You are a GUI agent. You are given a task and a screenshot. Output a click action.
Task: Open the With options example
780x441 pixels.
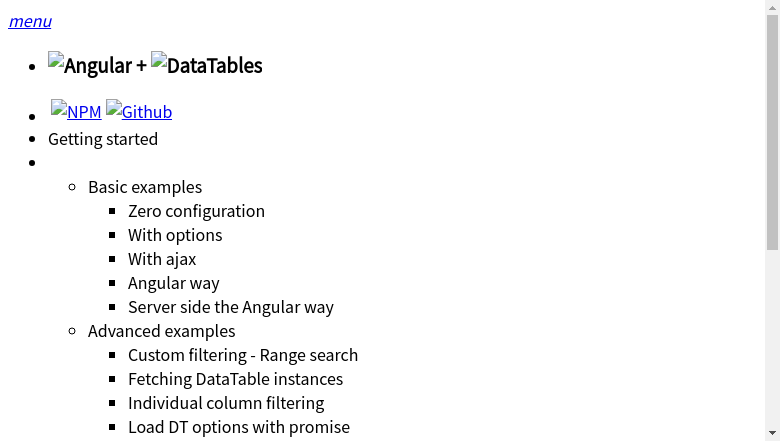pos(175,235)
